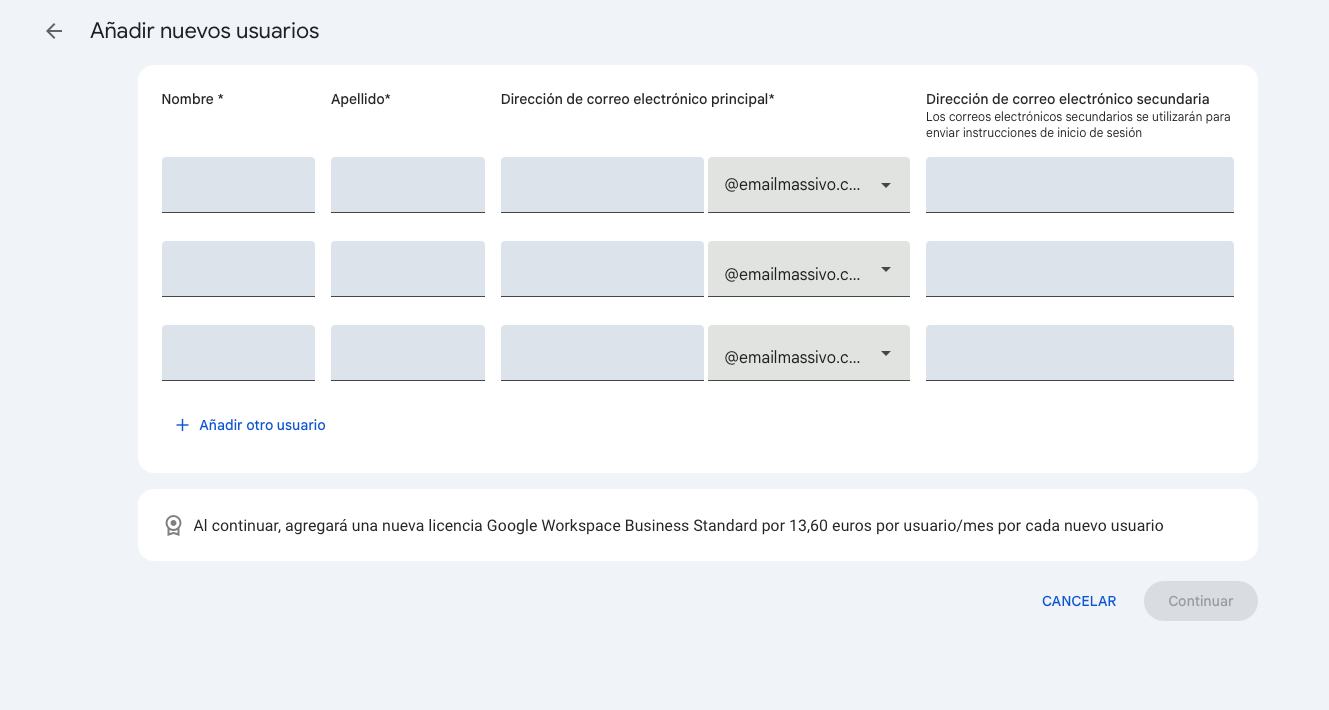The width and height of the screenshot is (1329, 710).
Task: Open second row domain dropdown
Action: [808, 269]
